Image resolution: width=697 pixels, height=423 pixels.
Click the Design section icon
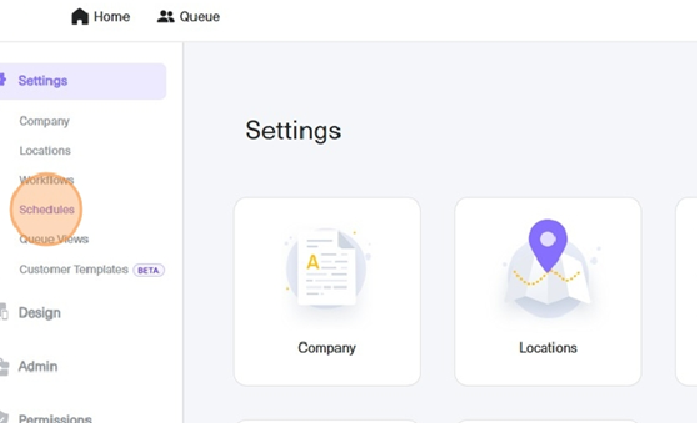pyautogui.click(x=4, y=311)
